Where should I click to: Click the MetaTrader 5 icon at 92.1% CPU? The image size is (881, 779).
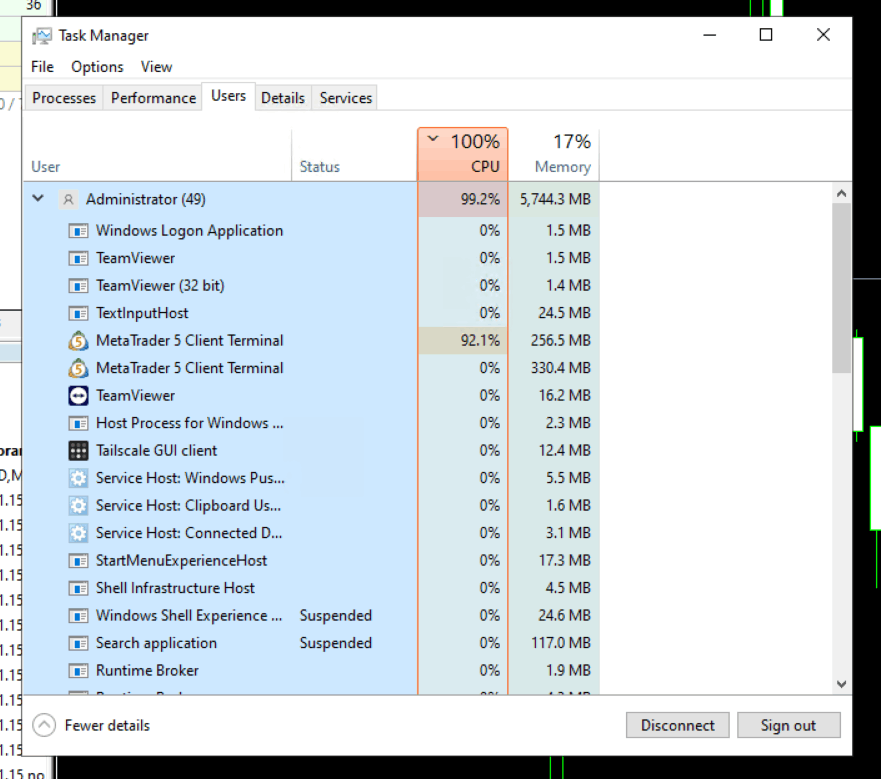coord(78,341)
